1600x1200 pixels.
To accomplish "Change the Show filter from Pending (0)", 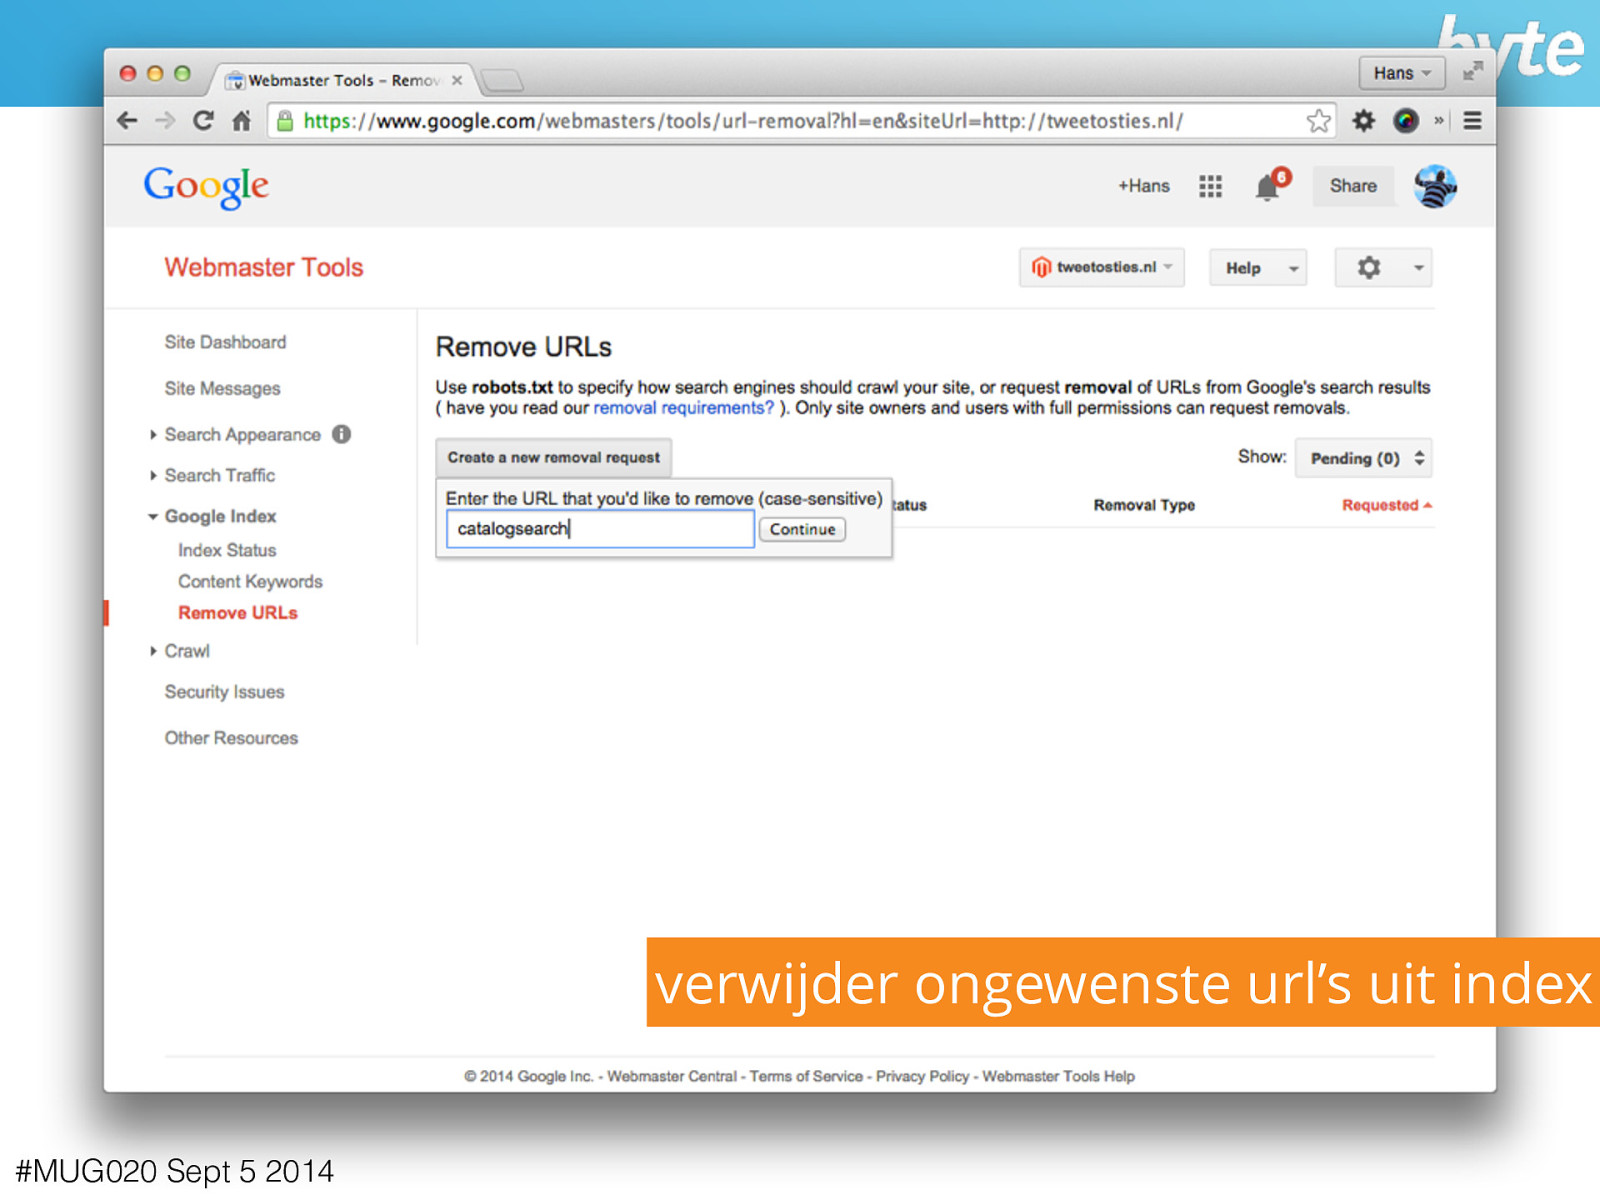I will [x=1364, y=458].
